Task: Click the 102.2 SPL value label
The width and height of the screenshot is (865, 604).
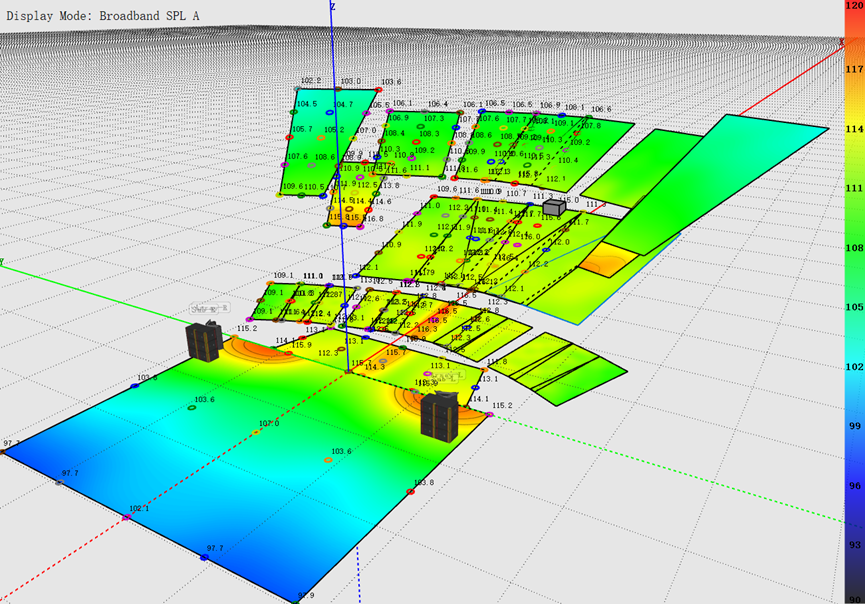Action: [311, 81]
